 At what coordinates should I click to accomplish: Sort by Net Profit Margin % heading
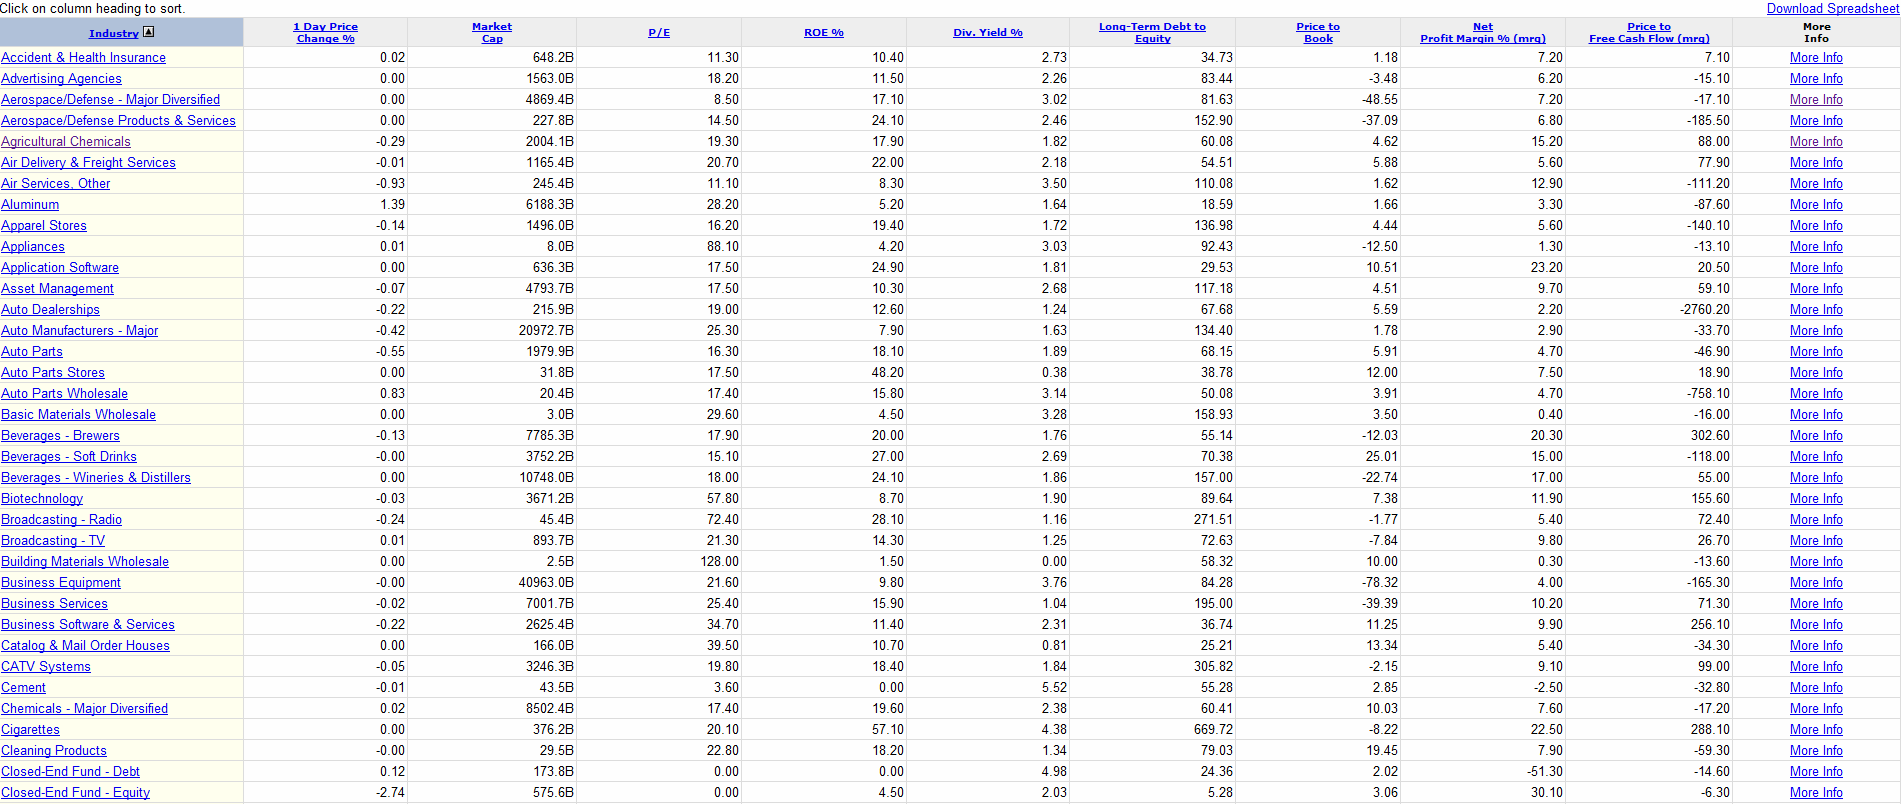[1483, 32]
